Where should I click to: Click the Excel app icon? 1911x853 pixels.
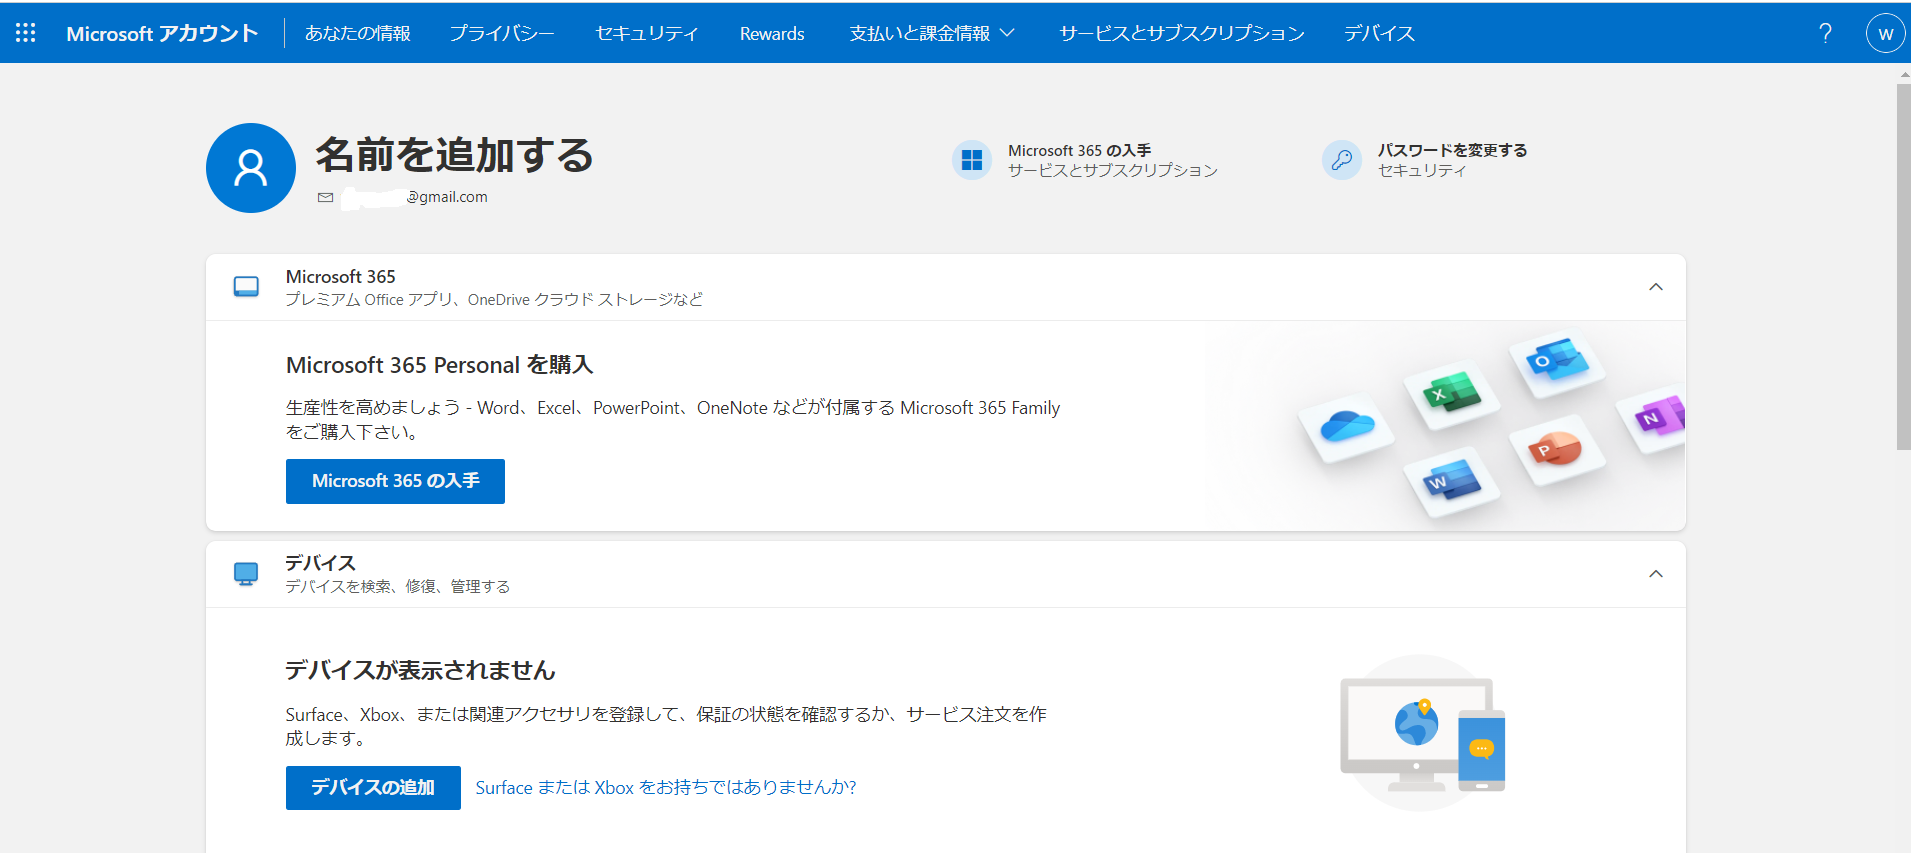[1451, 394]
